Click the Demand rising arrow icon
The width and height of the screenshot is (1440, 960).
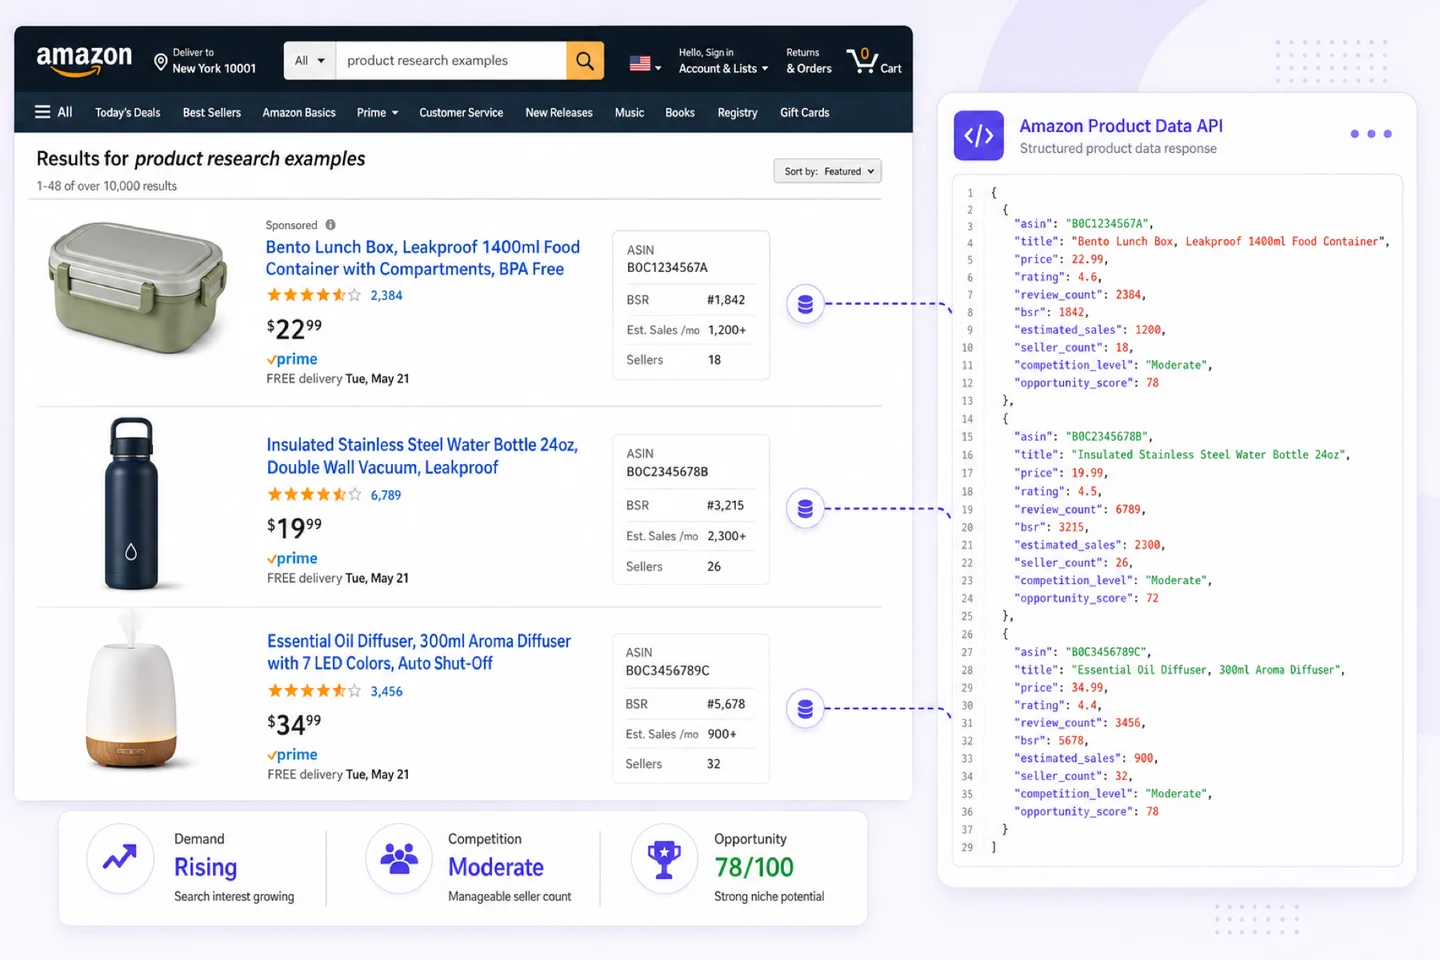120,858
